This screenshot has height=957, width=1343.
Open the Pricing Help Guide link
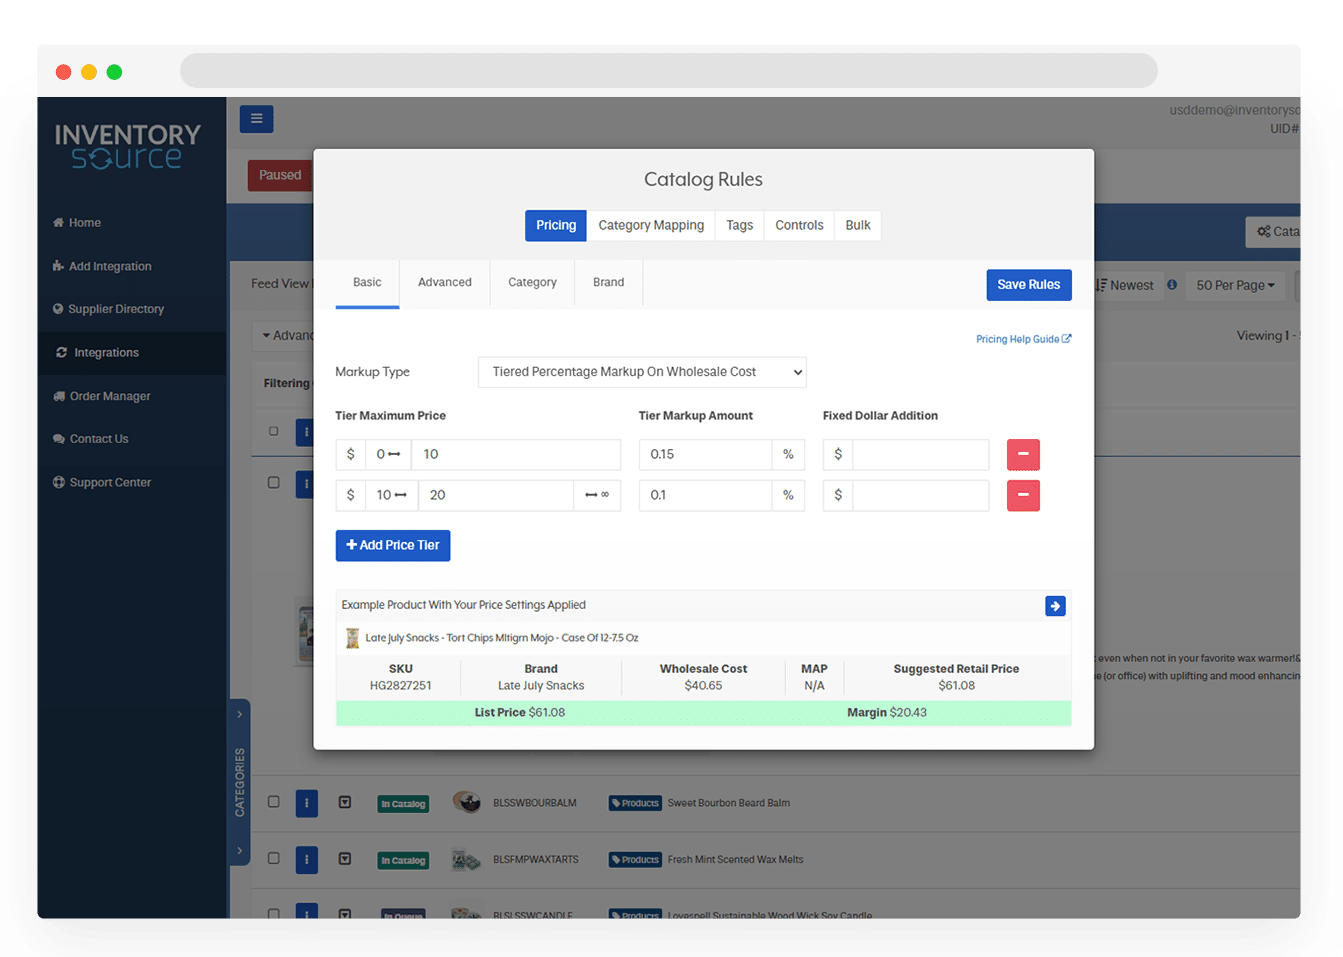point(1022,340)
